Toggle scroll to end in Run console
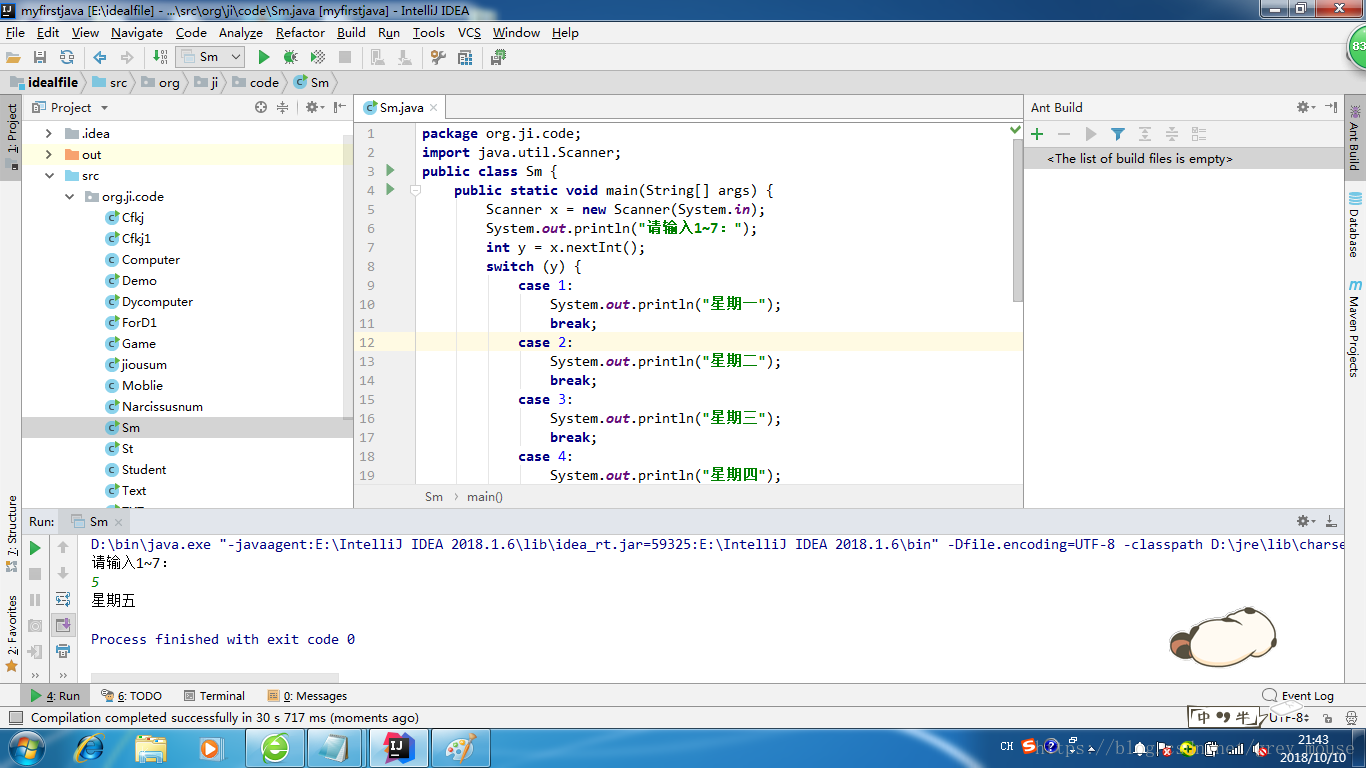This screenshot has width=1366, height=768. [63, 625]
